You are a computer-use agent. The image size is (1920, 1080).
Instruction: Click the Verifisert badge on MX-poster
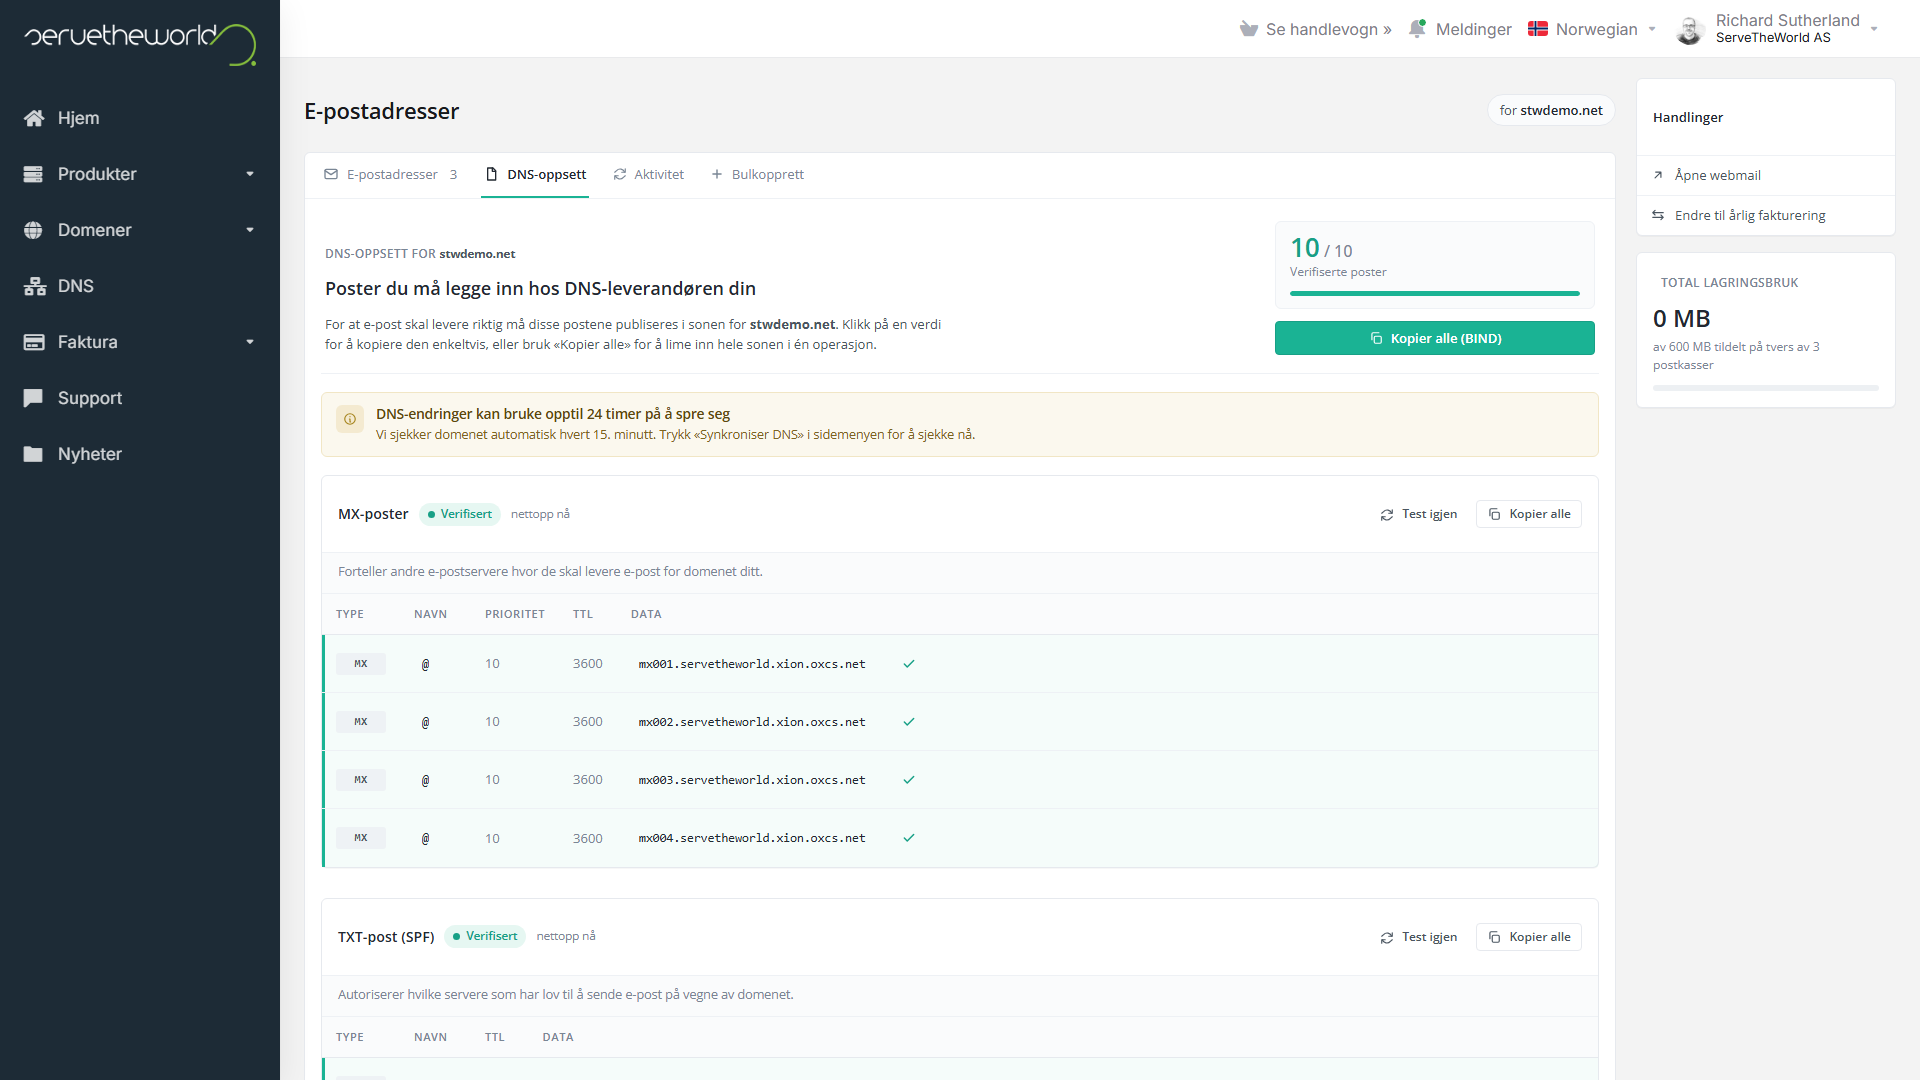pyautogui.click(x=460, y=514)
